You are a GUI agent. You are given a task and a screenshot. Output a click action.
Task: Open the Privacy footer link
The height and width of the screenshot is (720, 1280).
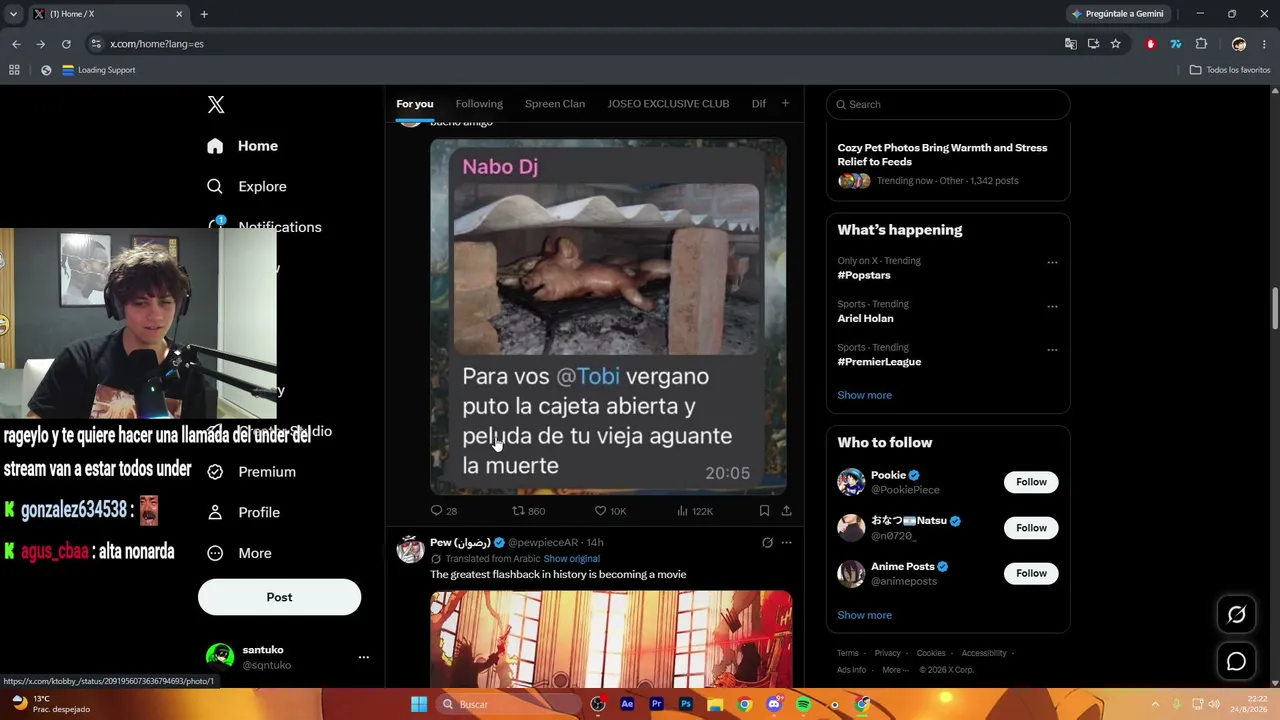887,653
